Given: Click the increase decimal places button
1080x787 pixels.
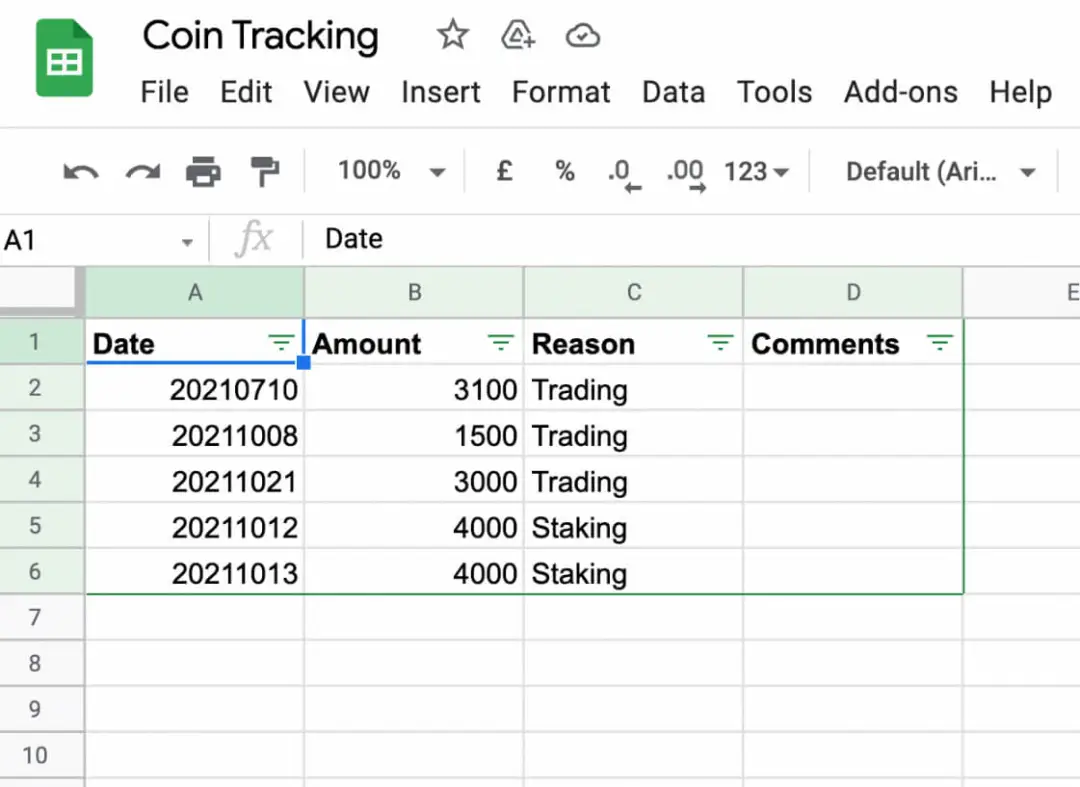Looking at the screenshot, I should click(685, 173).
